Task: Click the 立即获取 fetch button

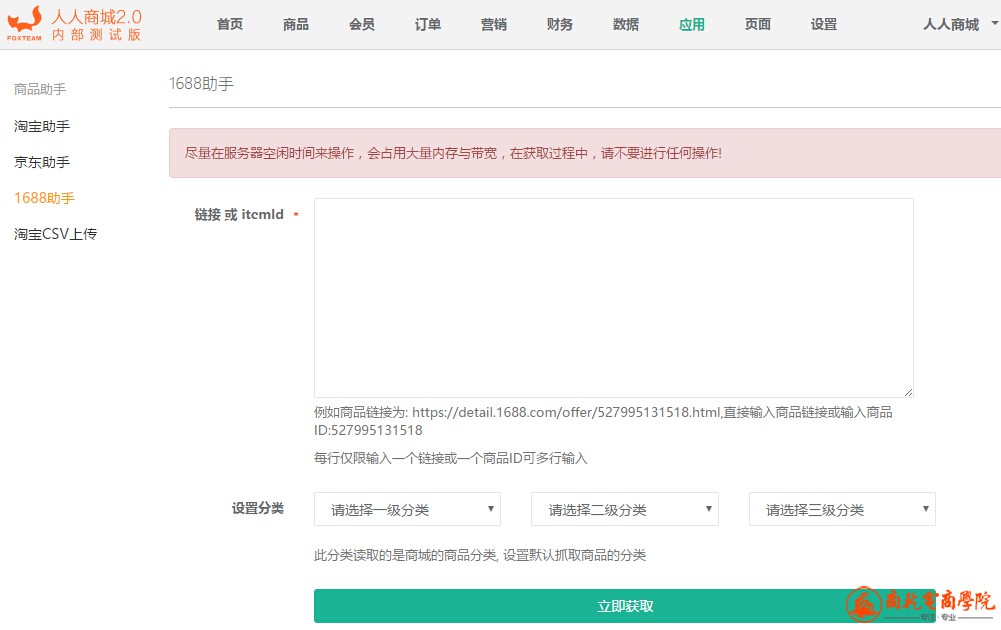Action: pos(625,606)
